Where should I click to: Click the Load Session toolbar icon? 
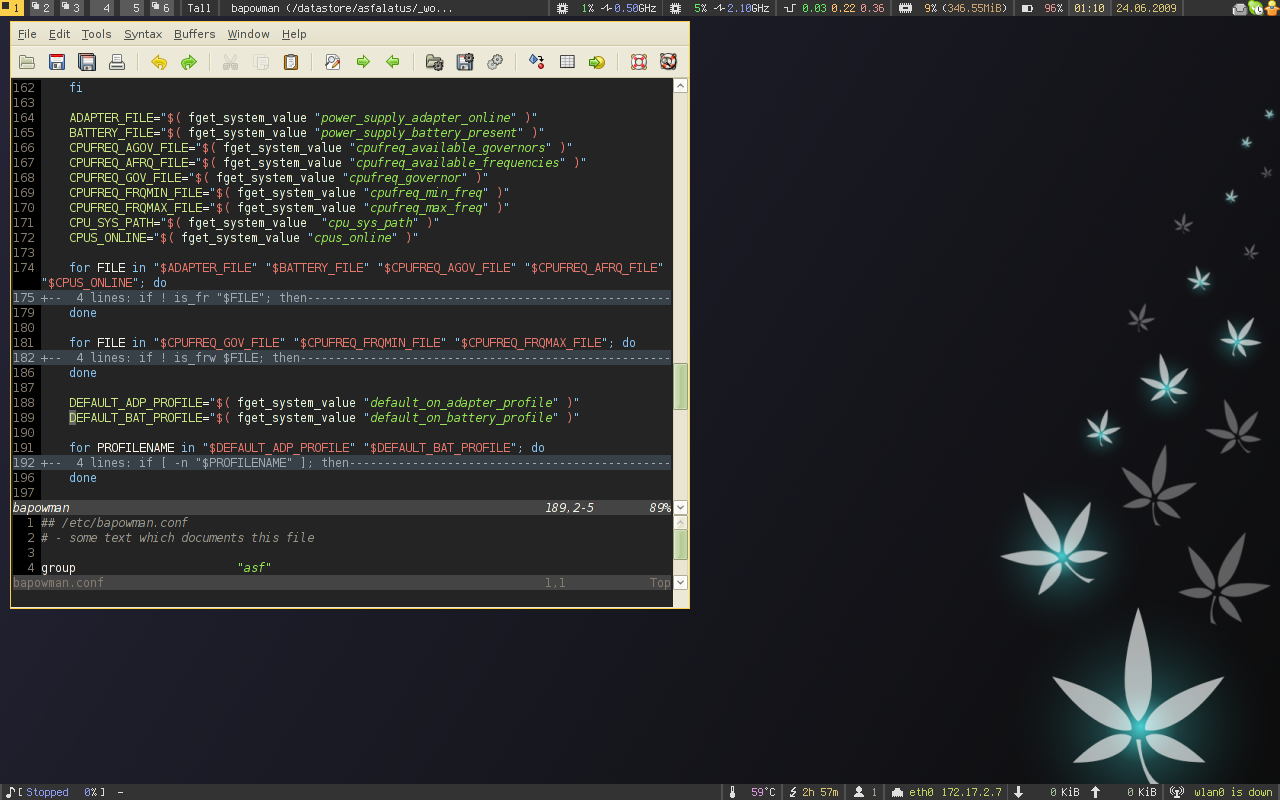point(435,62)
